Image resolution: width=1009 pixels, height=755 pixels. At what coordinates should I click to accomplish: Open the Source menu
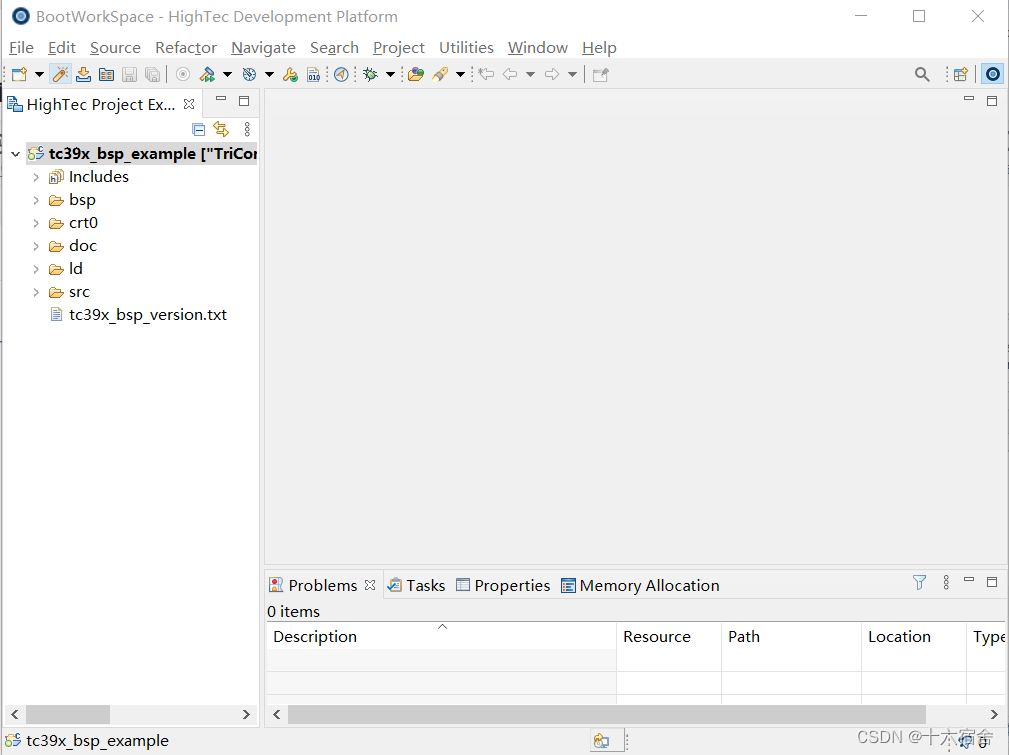[x=115, y=48]
